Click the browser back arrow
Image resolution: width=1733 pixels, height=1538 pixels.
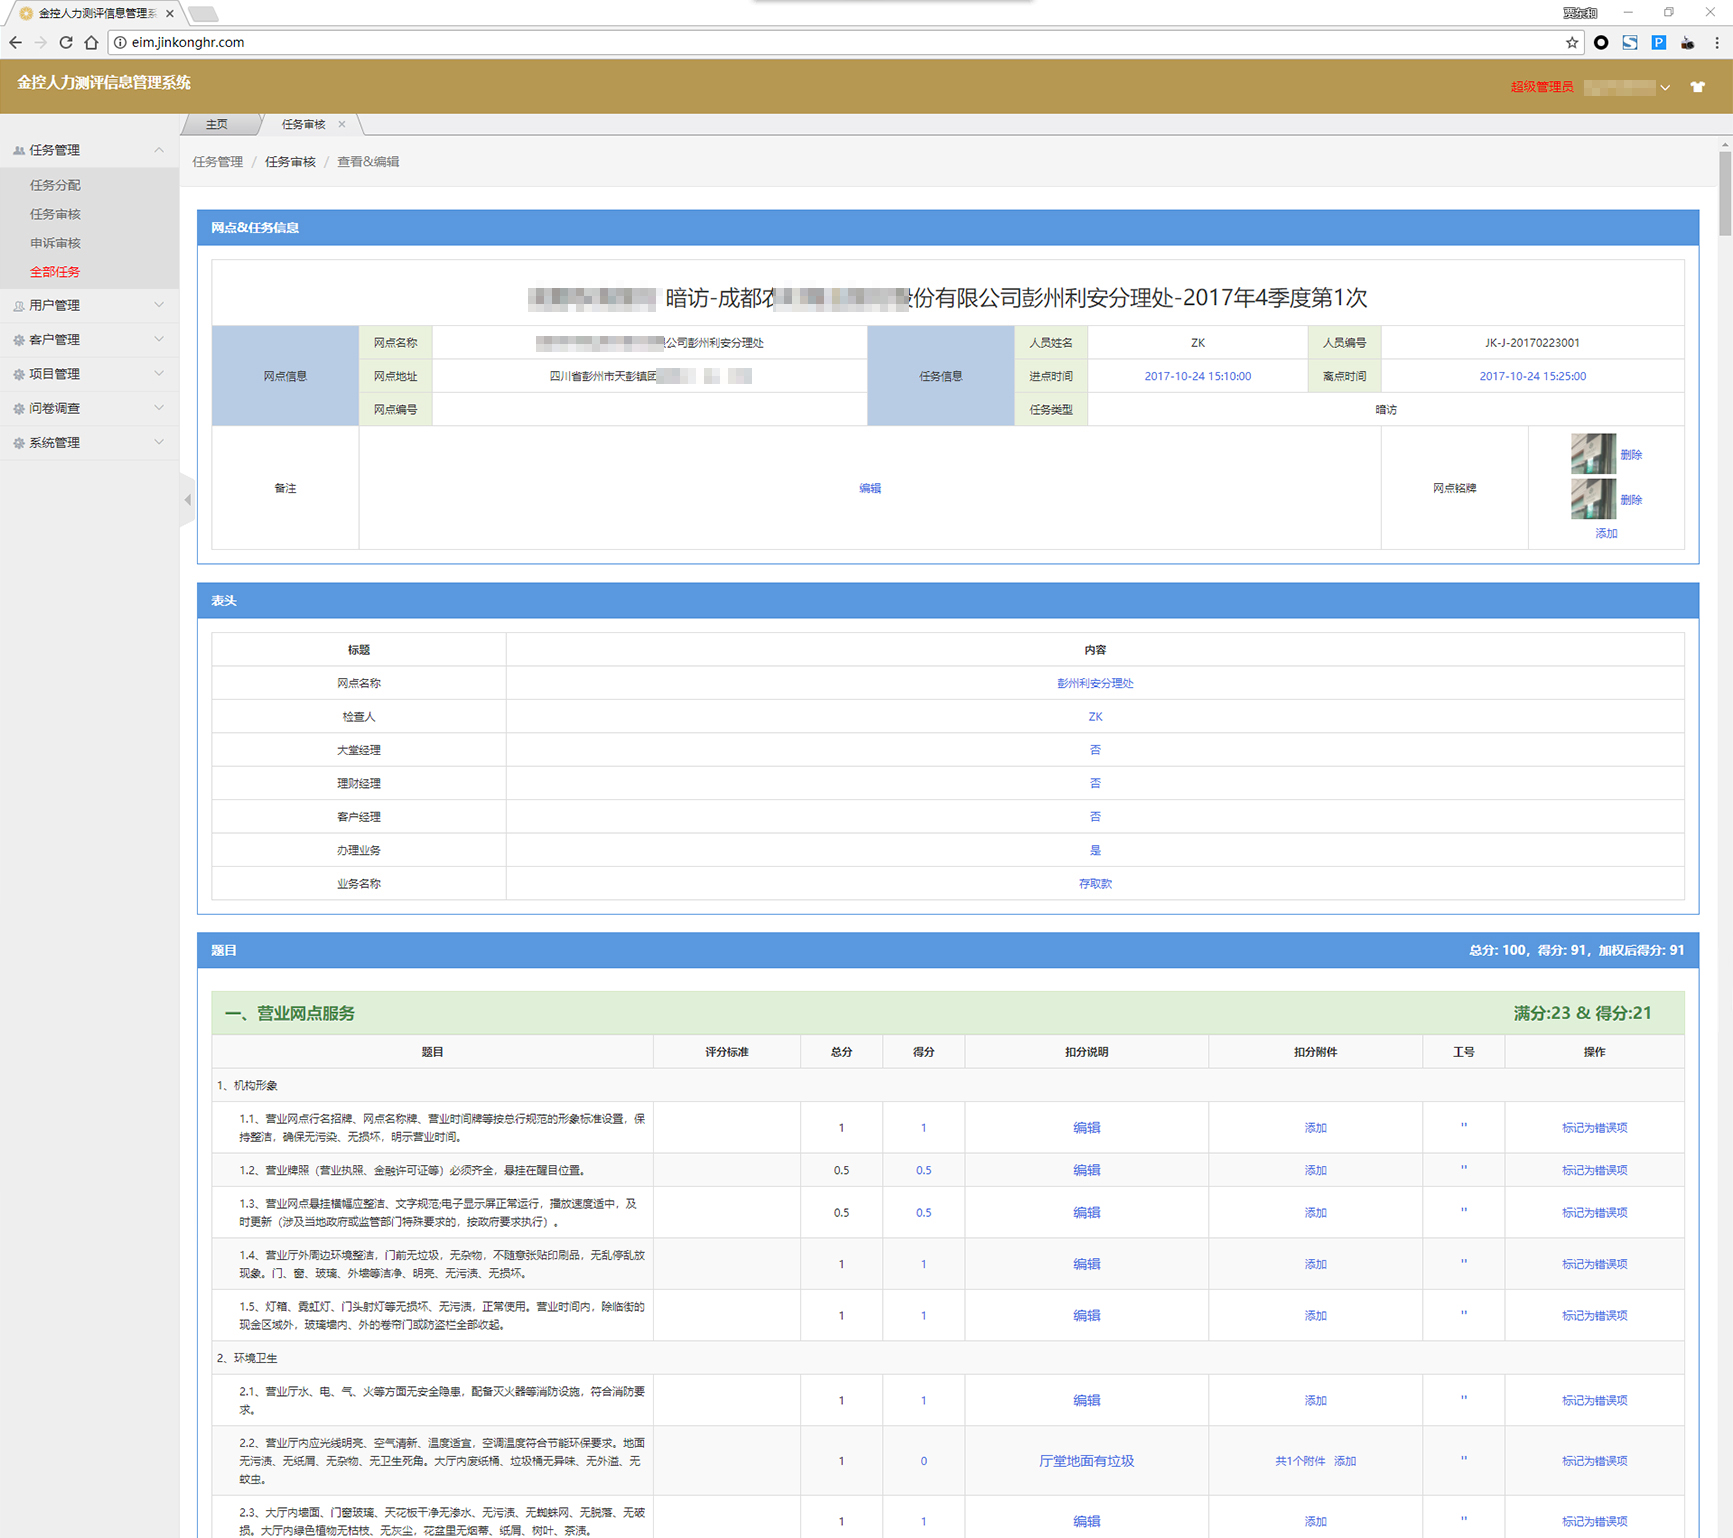15,42
